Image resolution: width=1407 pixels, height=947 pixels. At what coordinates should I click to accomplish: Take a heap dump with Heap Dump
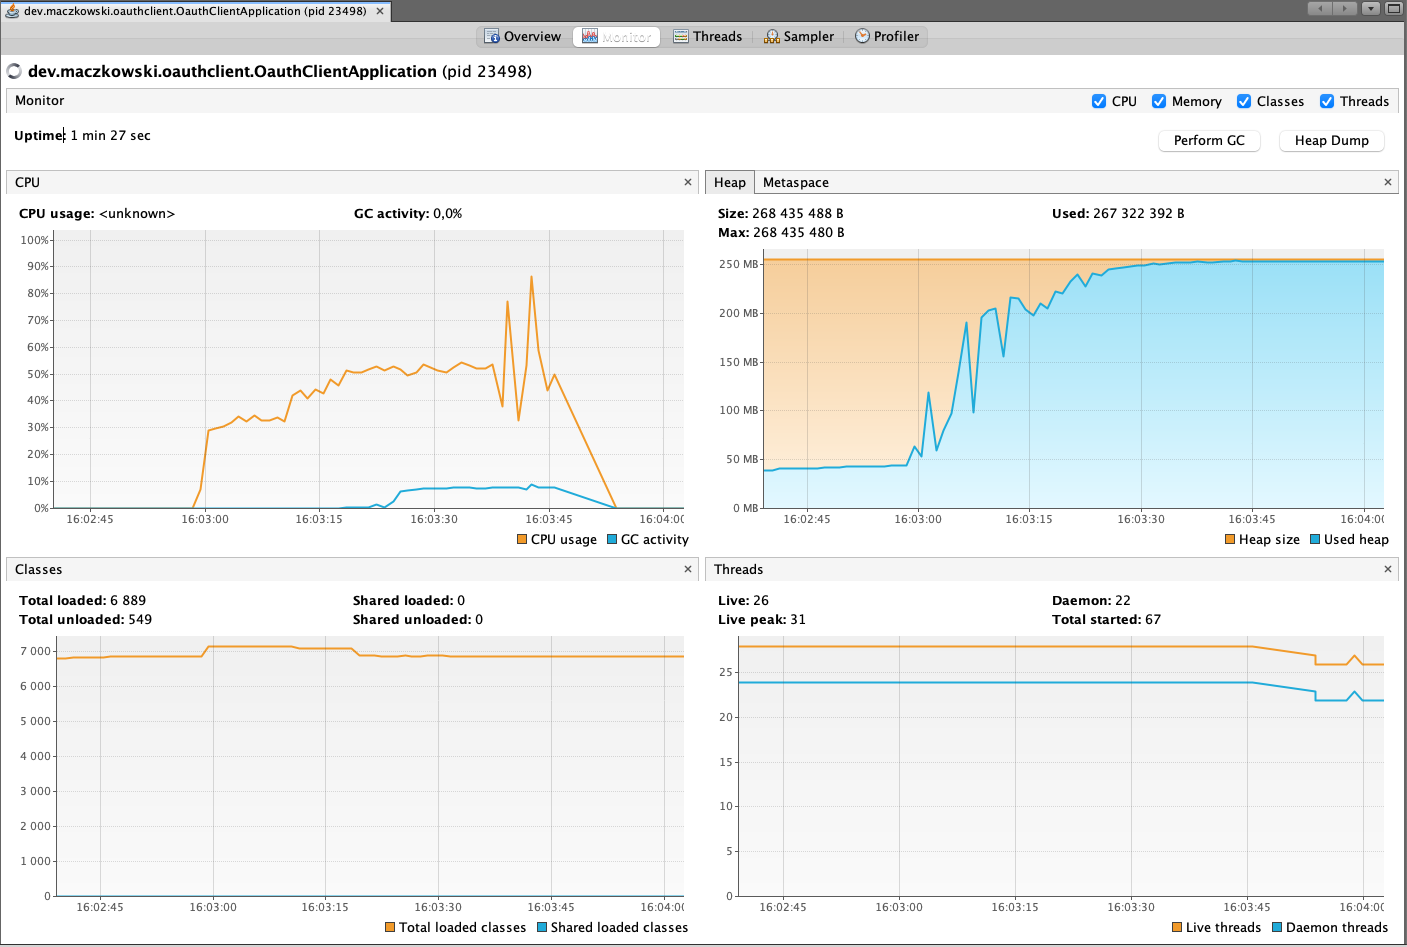tap(1332, 141)
